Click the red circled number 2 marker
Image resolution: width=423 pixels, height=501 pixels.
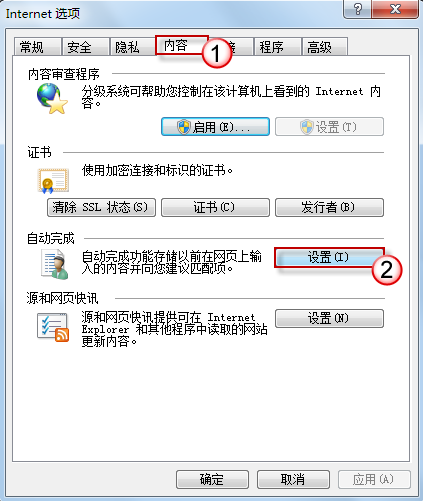(387, 270)
